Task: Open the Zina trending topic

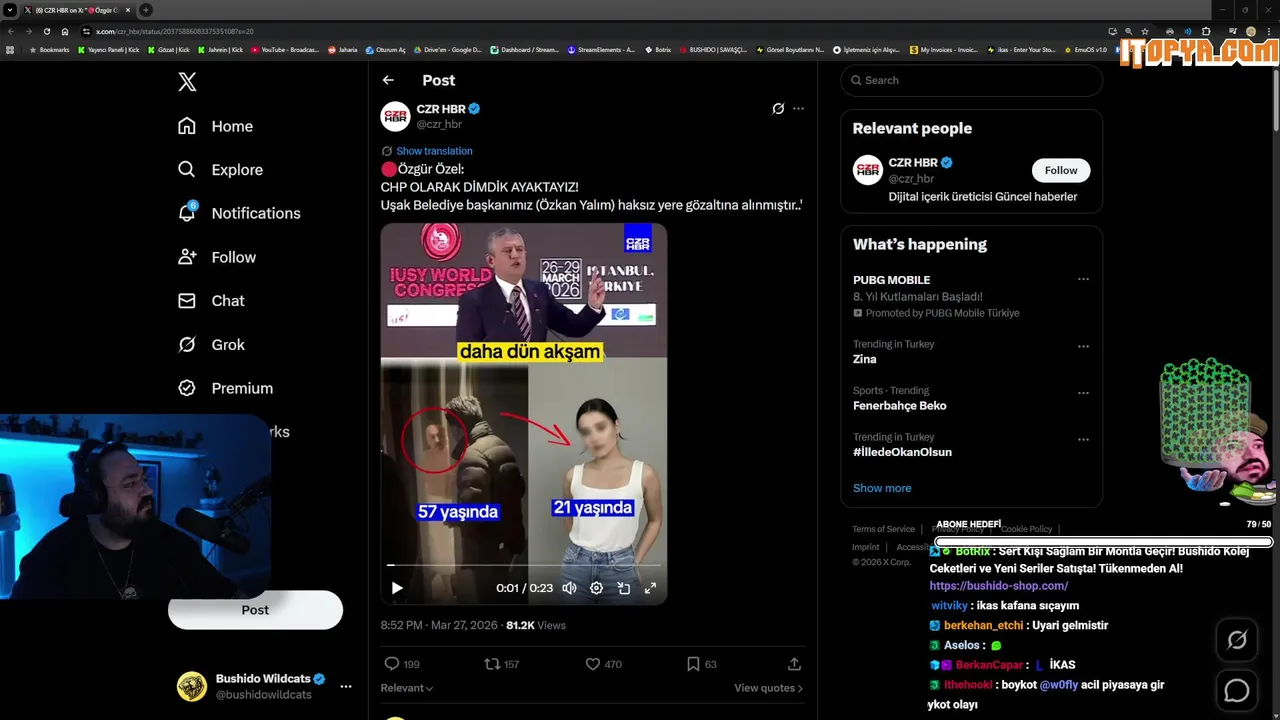Action: point(864,359)
